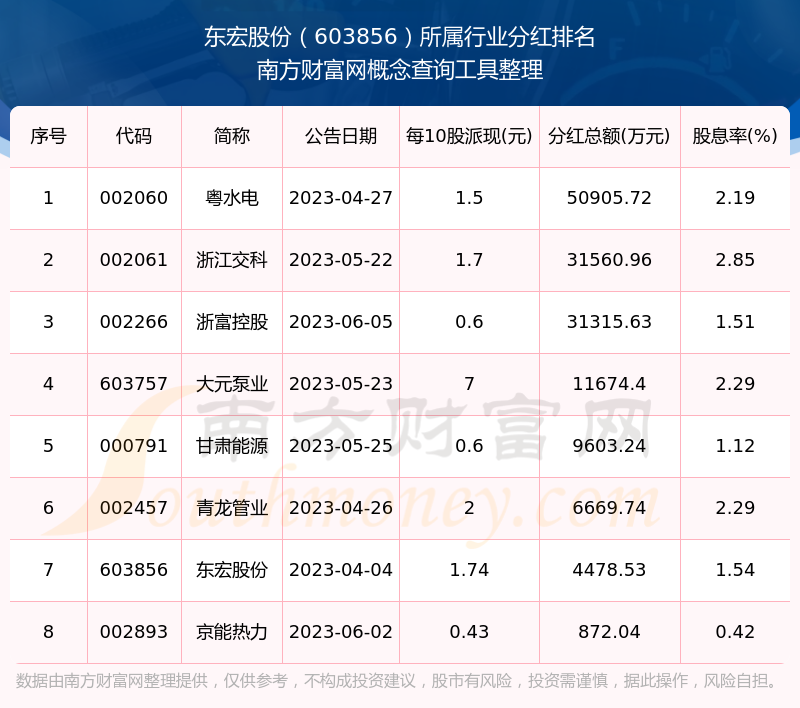Image resolution: width=800 pixels, height=708 pixels.
Task: Click dividend yield 1.51
Action: tap(735, 322)
